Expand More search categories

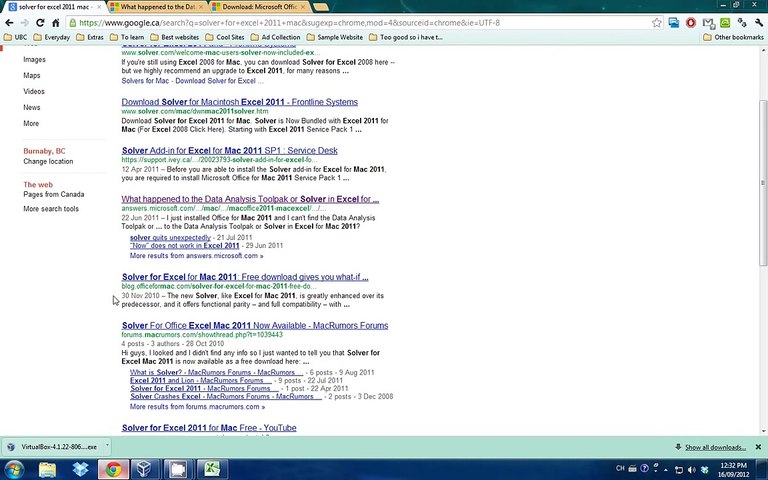point(31,123)
